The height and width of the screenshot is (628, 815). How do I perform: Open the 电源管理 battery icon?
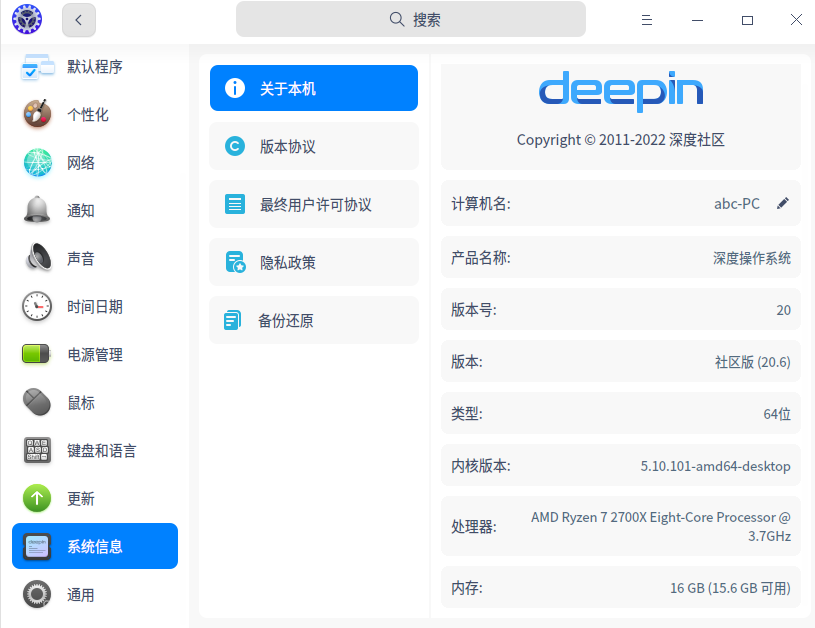click(36, 354)
